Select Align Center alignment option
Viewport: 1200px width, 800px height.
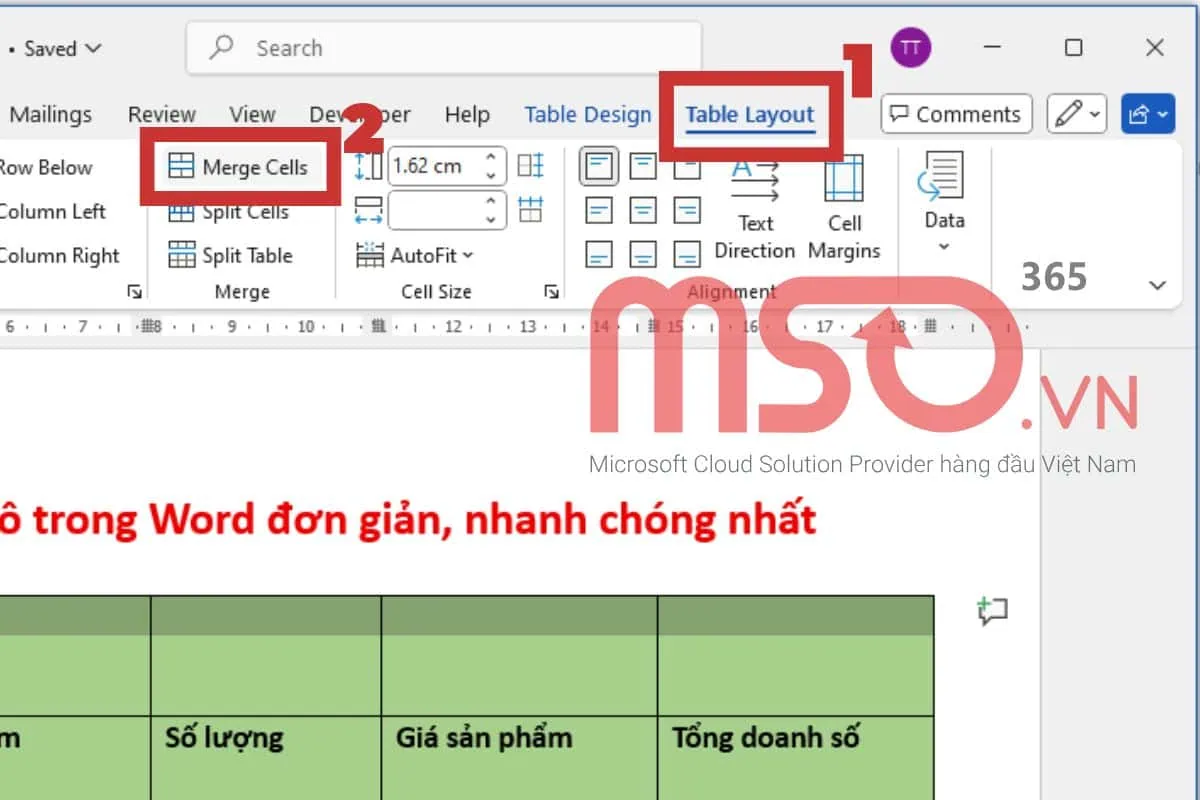pyautogui.click(x=641, y=210)
